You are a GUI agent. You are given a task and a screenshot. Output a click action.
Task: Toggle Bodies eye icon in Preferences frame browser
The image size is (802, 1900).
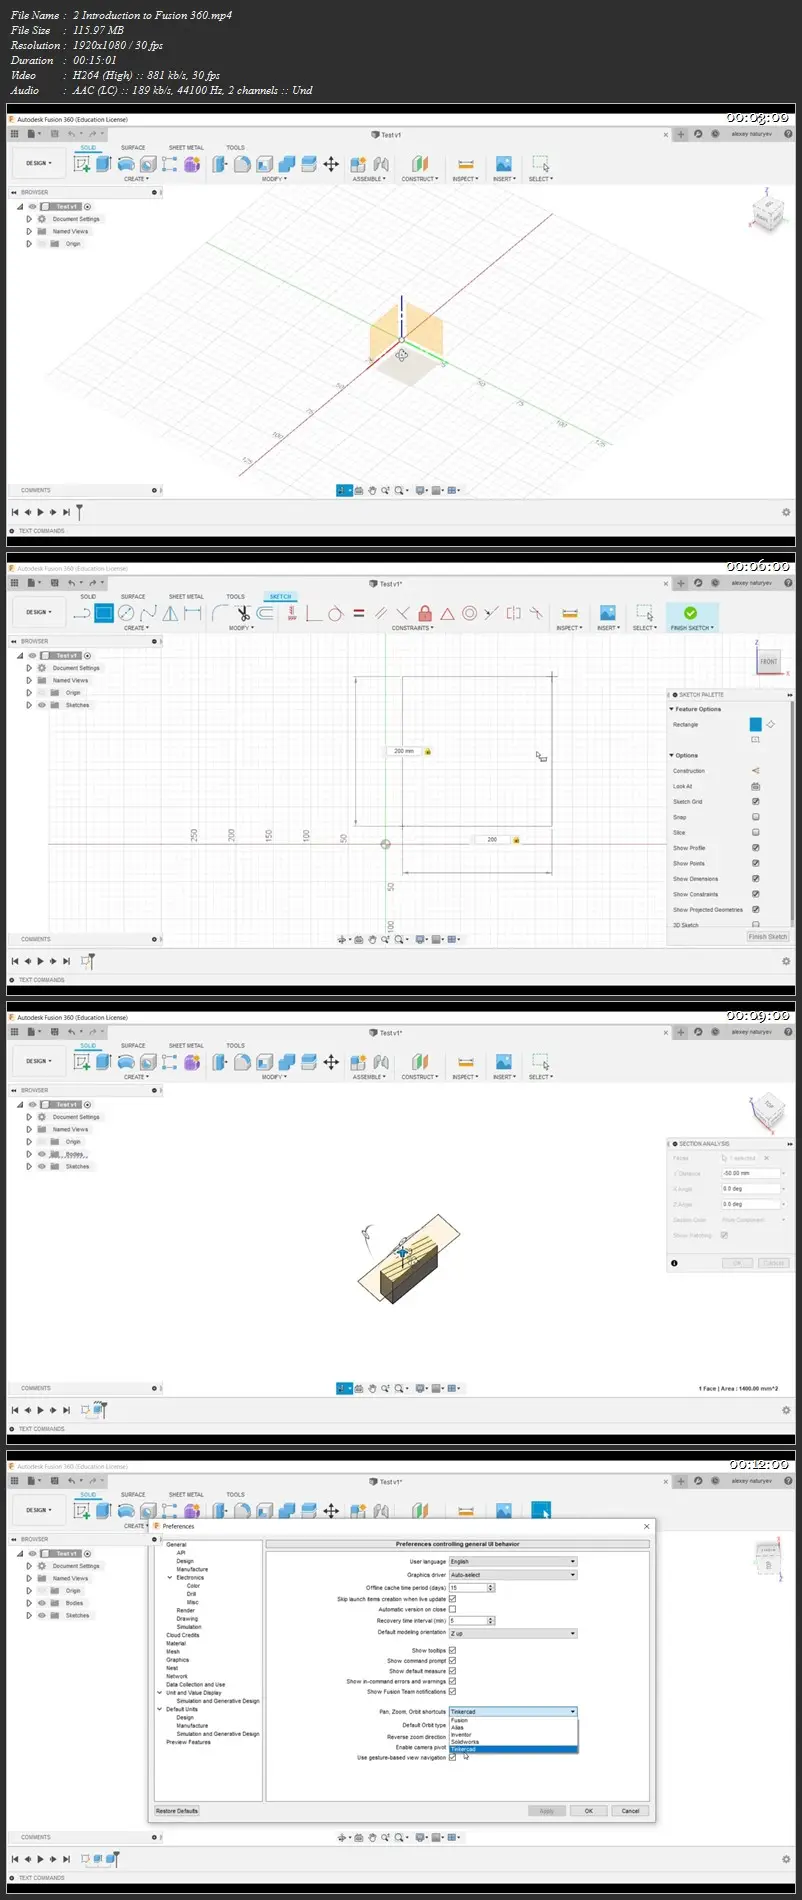(x=42, y=1603)
